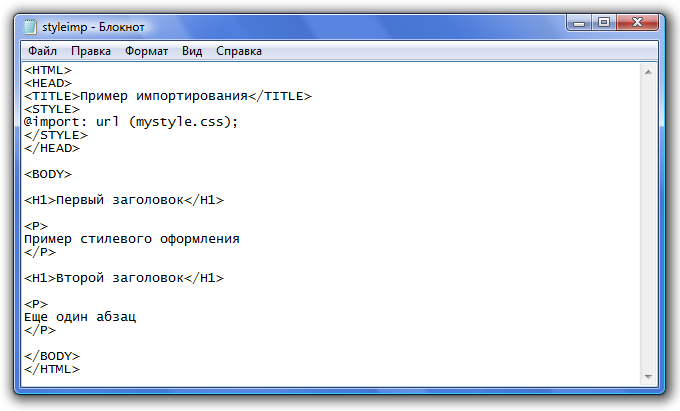Open the Файл menu
680x411 pixels.
tap(42, 51)
